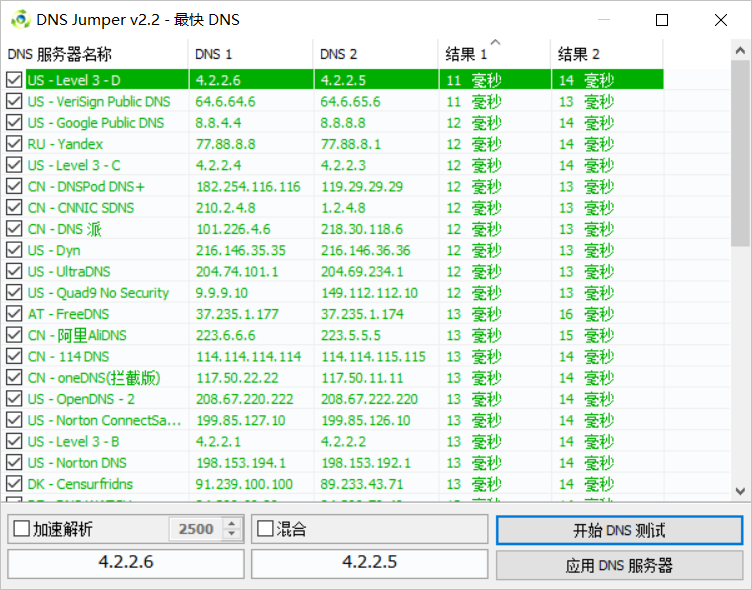The height and width of the screenshot is (590, 752).
Task: Sort by 结果 2 column header
Action: click(607, 54)
